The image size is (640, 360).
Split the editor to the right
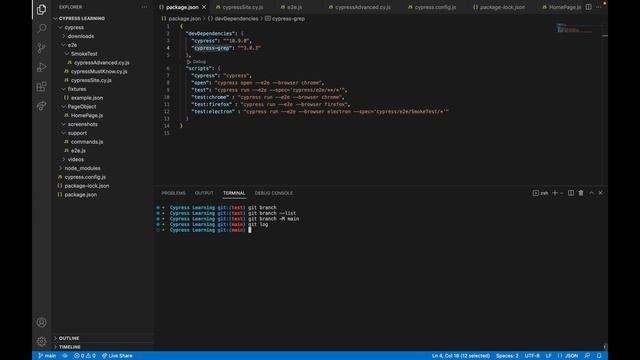[x=589, y=7]
